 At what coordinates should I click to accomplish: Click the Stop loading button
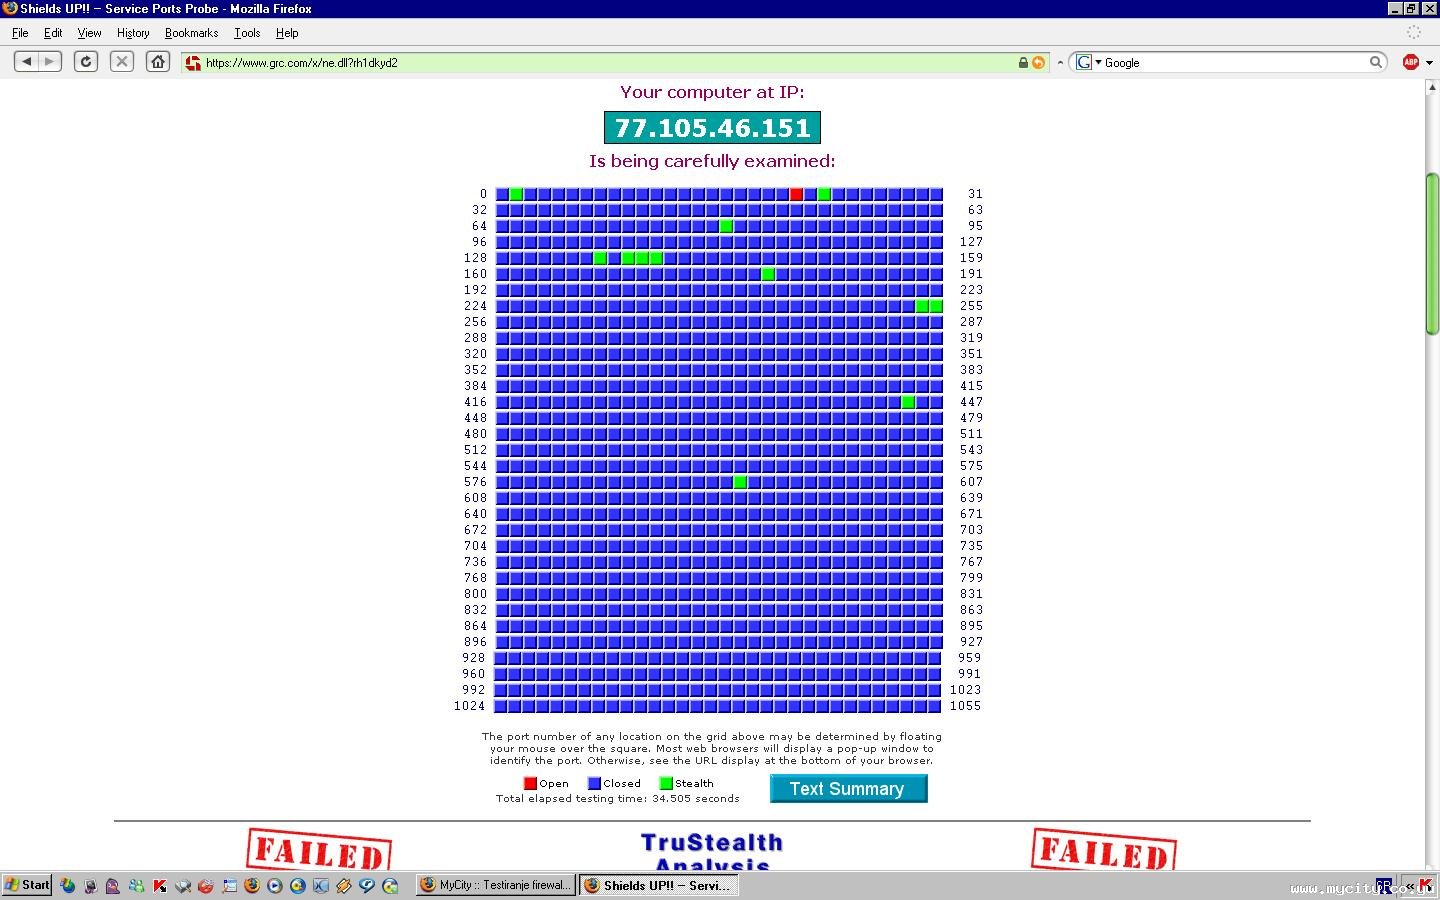(x=122, y=62)
